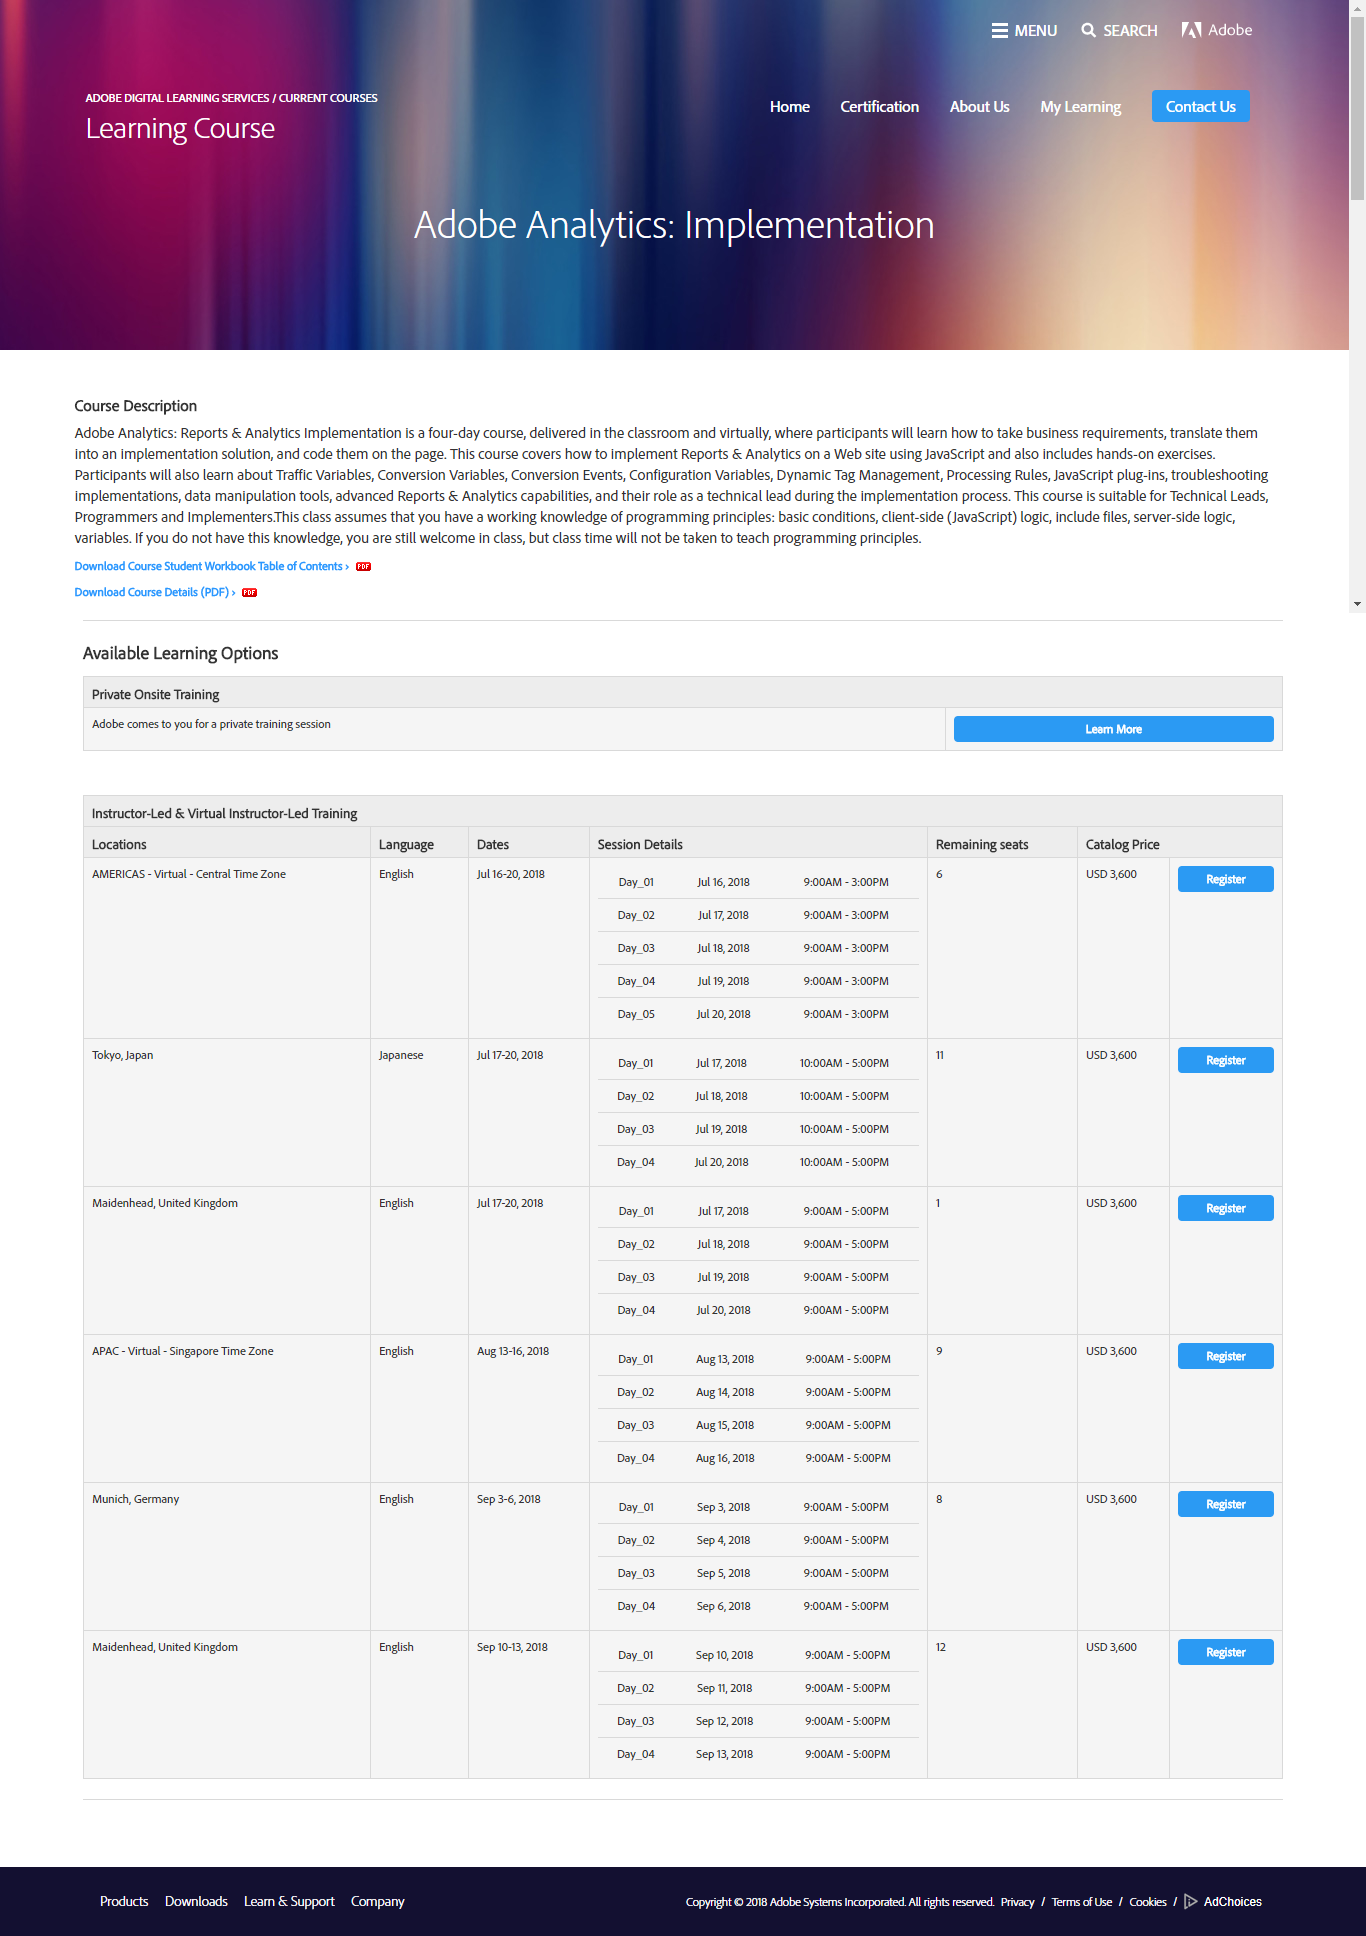1366x1936 pixels.
Task: Click the Contact Us button
Action: 1200,106
